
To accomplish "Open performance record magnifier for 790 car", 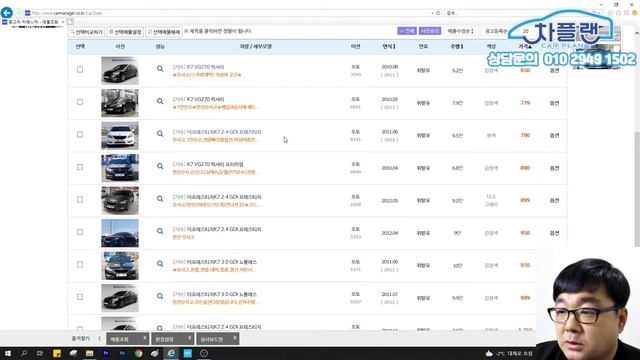I will pos(160,134).
